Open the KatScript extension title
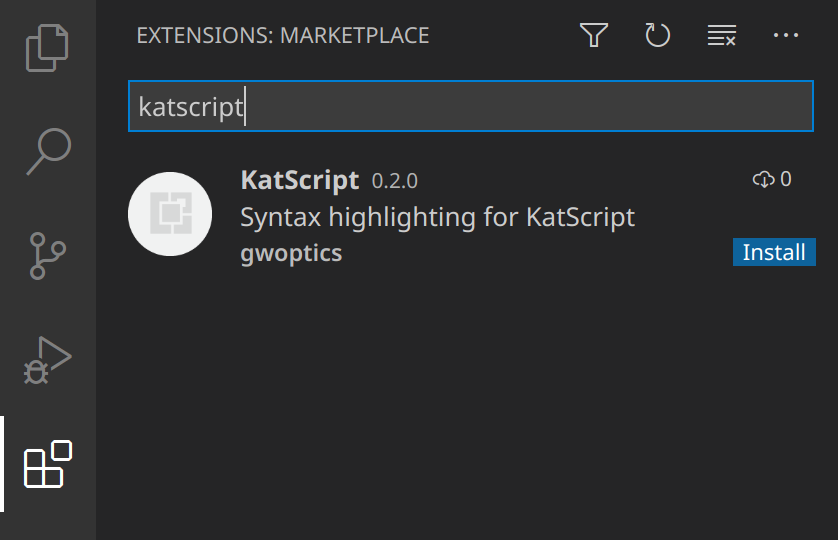This screenshot has height=540, width=838. 299,180
